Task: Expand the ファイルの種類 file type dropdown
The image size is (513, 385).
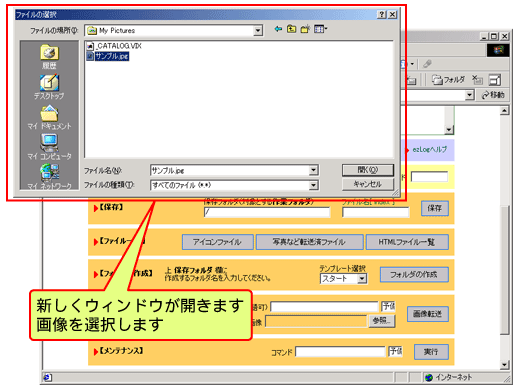Action: point(313,185)
